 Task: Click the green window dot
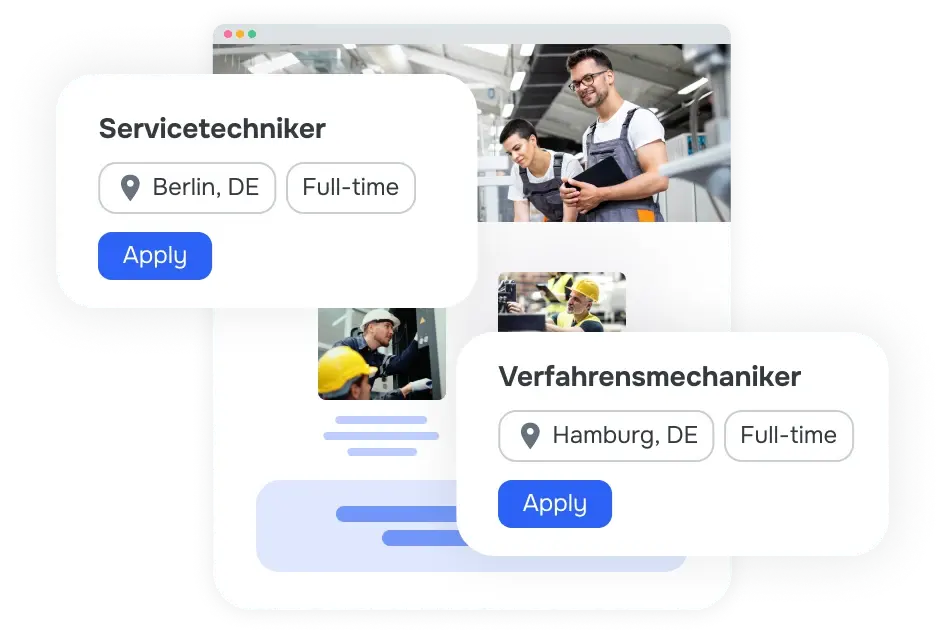click(x=252, y=34)
